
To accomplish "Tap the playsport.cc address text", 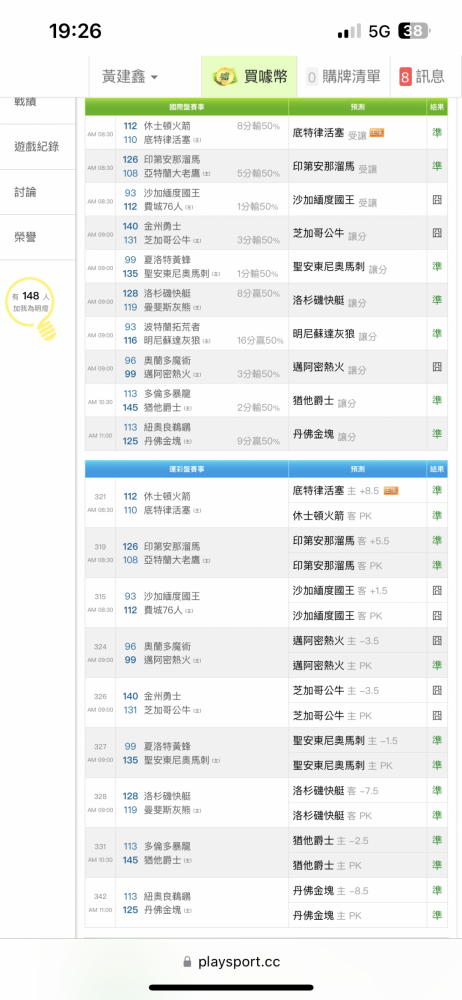I will point(239,962).
